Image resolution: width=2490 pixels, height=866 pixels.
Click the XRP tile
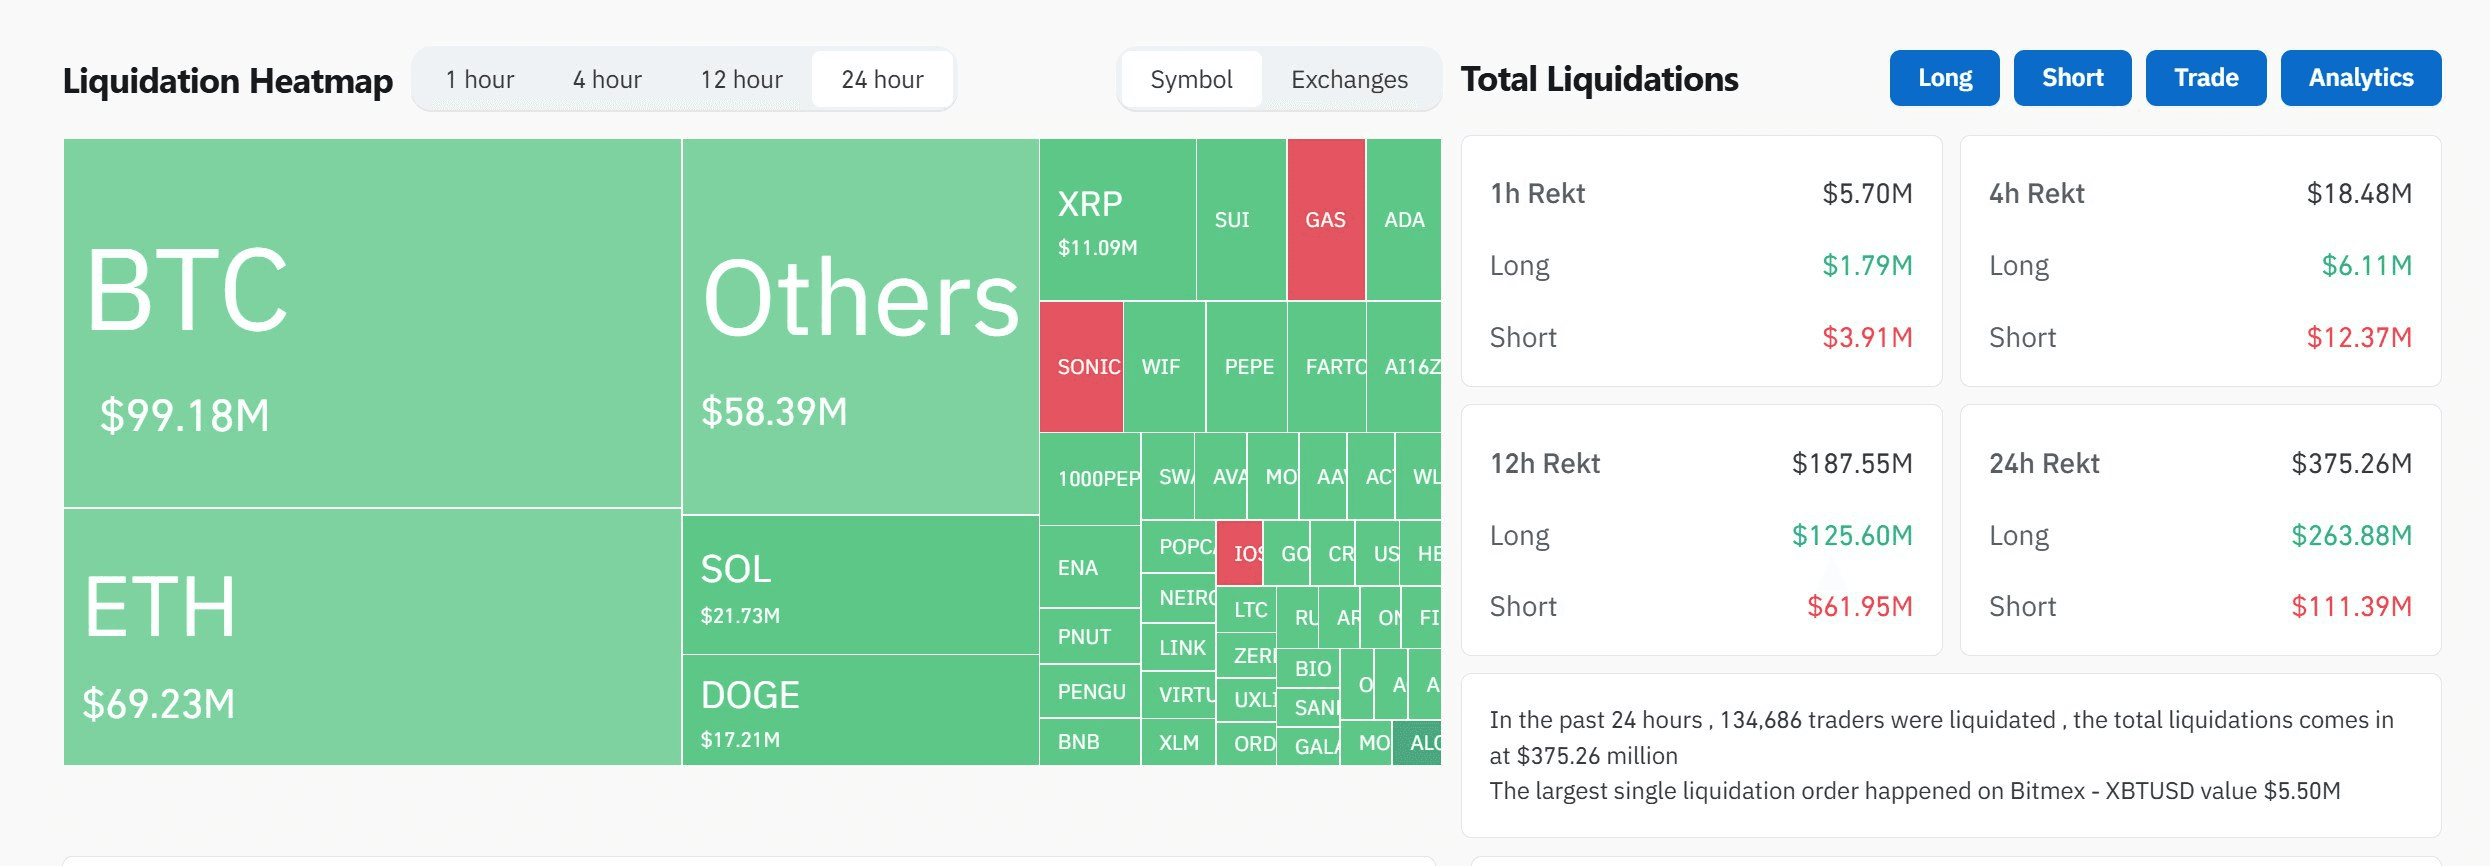click(x=1118, y=220)
